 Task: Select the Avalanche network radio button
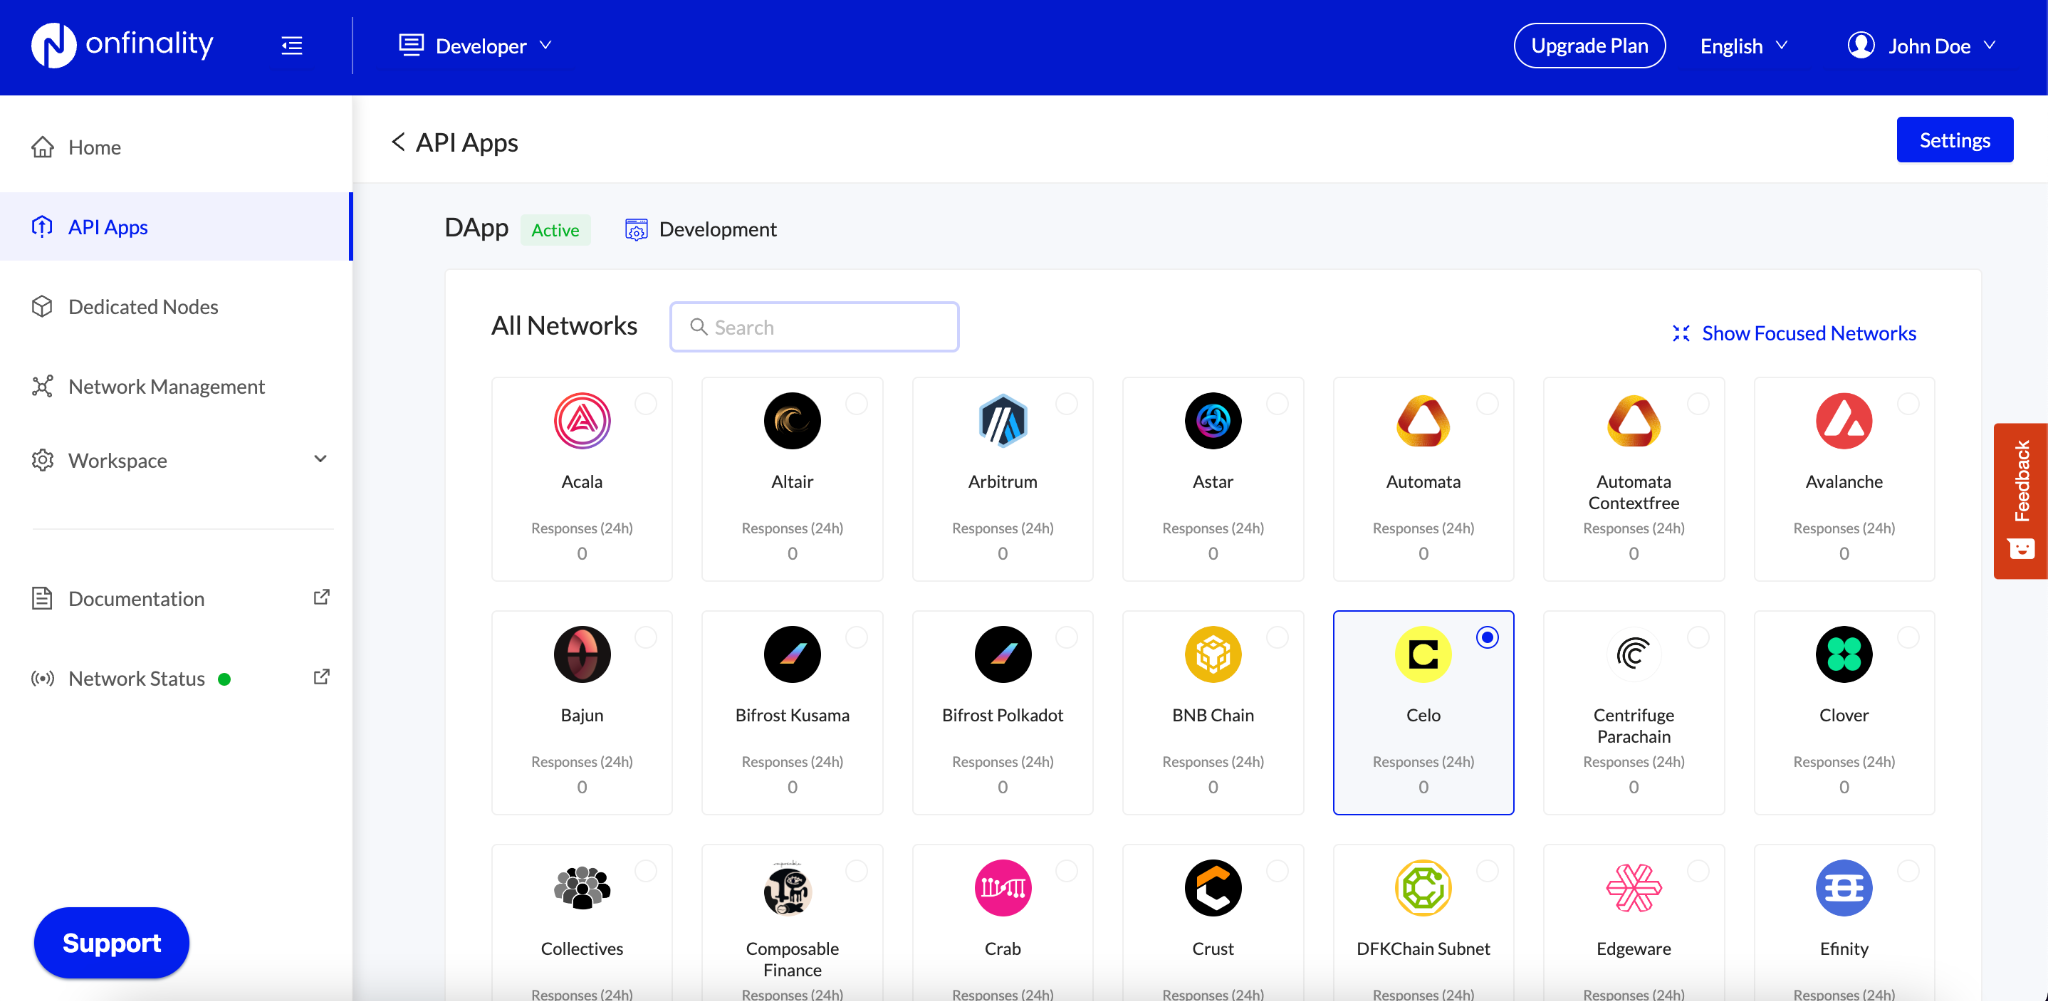point(1908,403)
